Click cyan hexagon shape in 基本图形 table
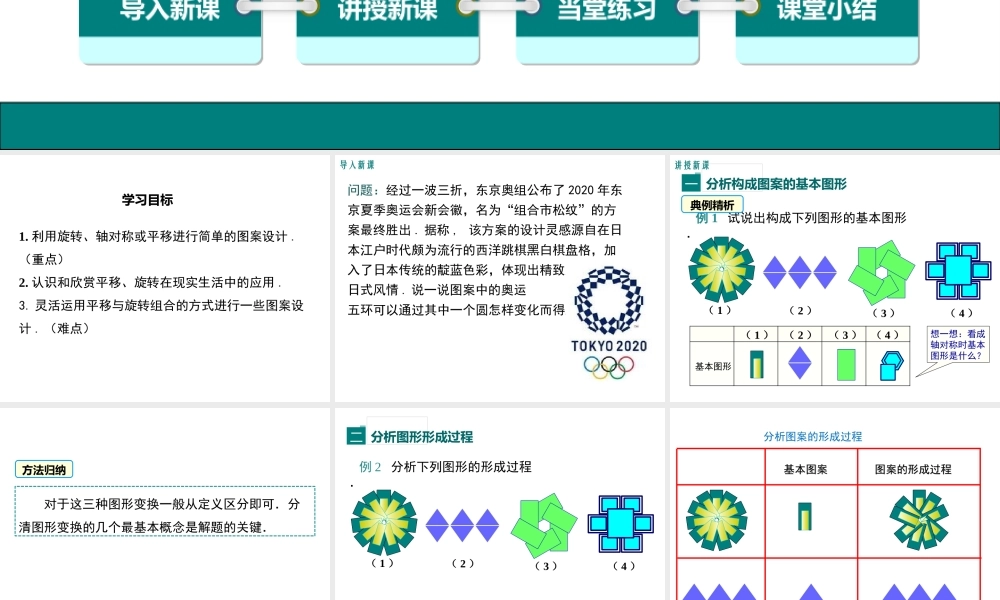This screenshot has height=600, width=1000. tap(892, 365)
